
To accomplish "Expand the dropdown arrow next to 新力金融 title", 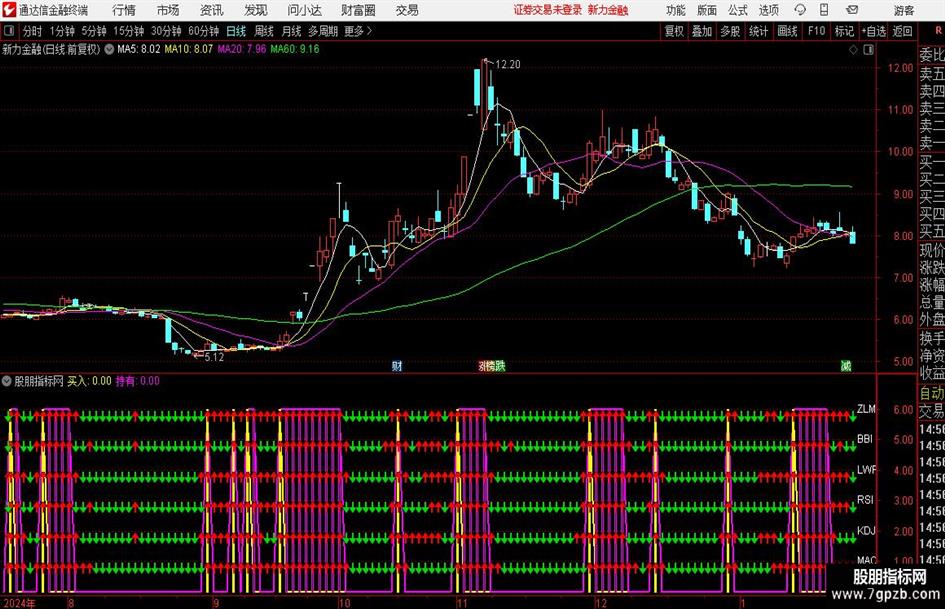I will (109, 49).
